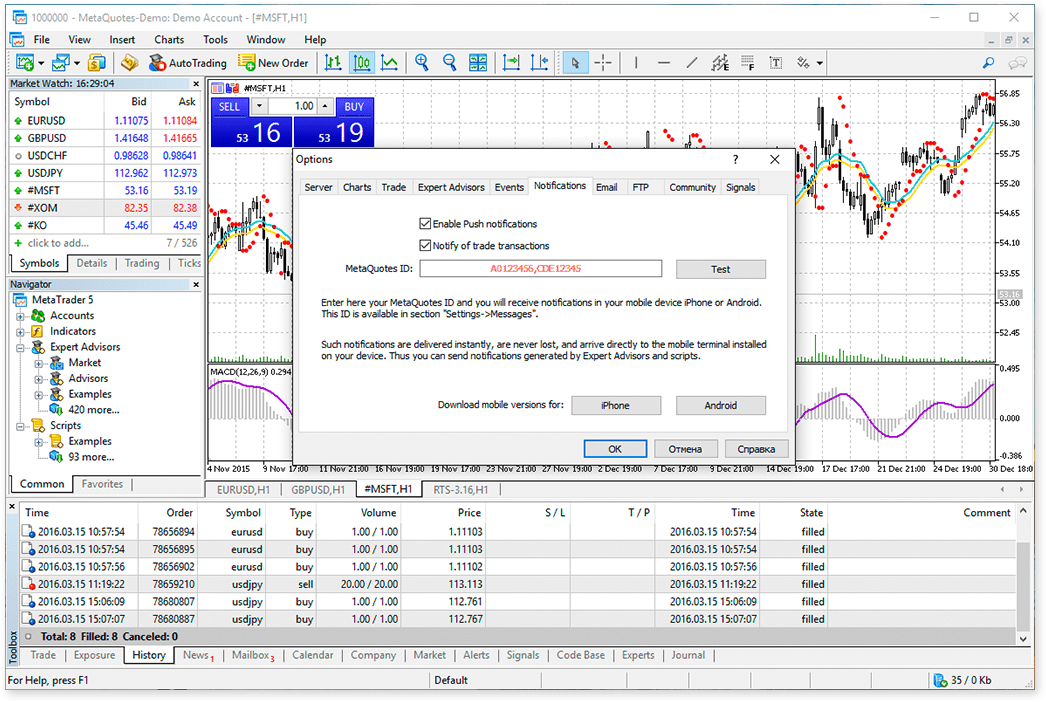Screen dimensions: 1046x702
Task: Select the text label tool
Action: click(776, 63)
